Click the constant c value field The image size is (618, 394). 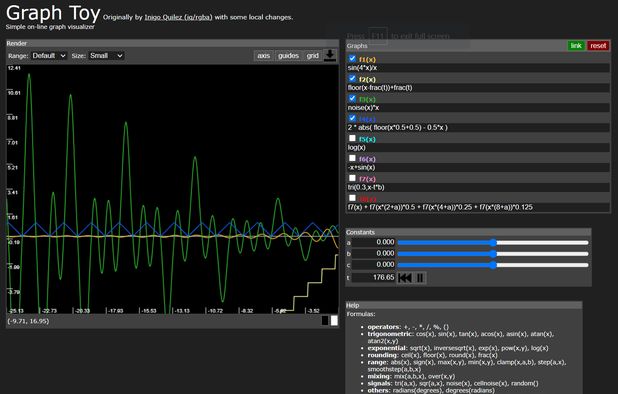tap(374, 264)
